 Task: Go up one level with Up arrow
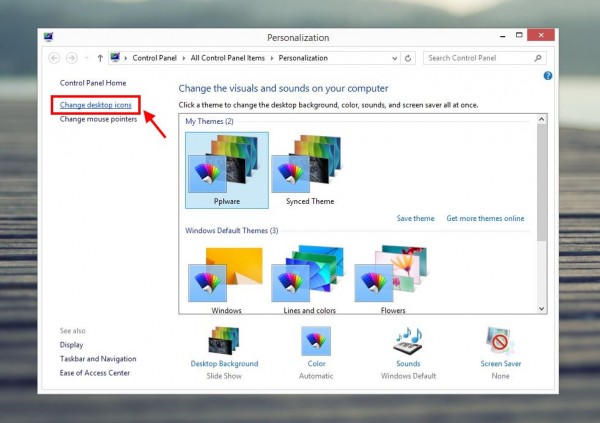click(x=100, y=58)
